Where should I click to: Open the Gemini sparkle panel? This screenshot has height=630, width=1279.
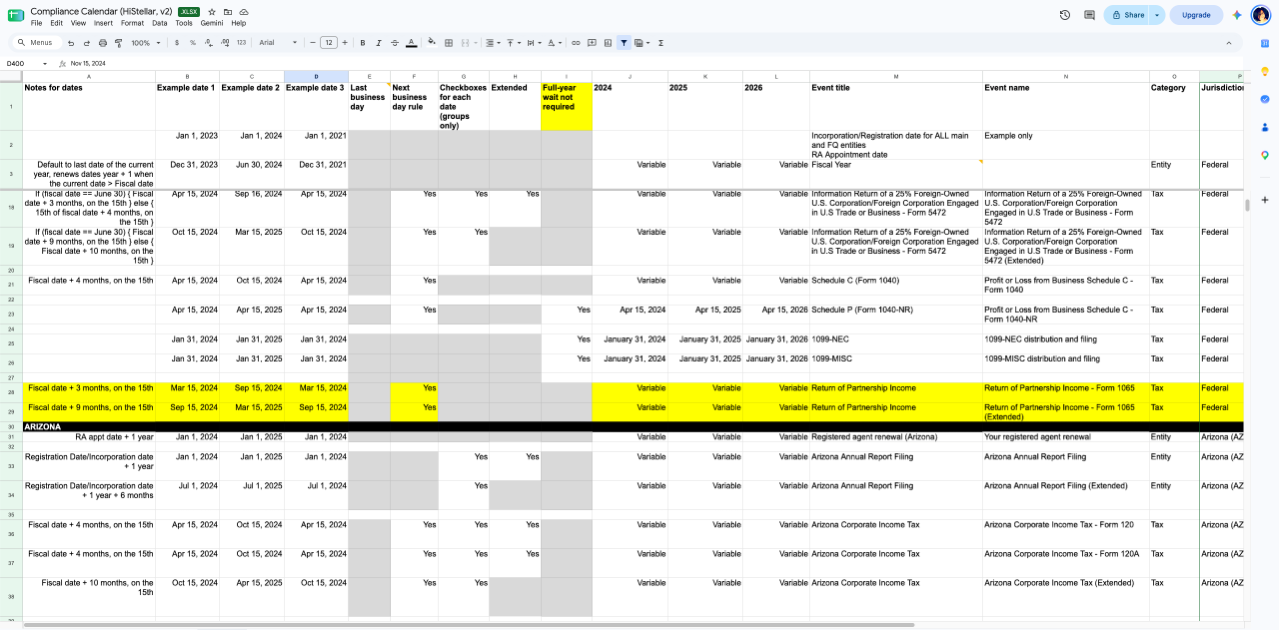click(1237, 15)
